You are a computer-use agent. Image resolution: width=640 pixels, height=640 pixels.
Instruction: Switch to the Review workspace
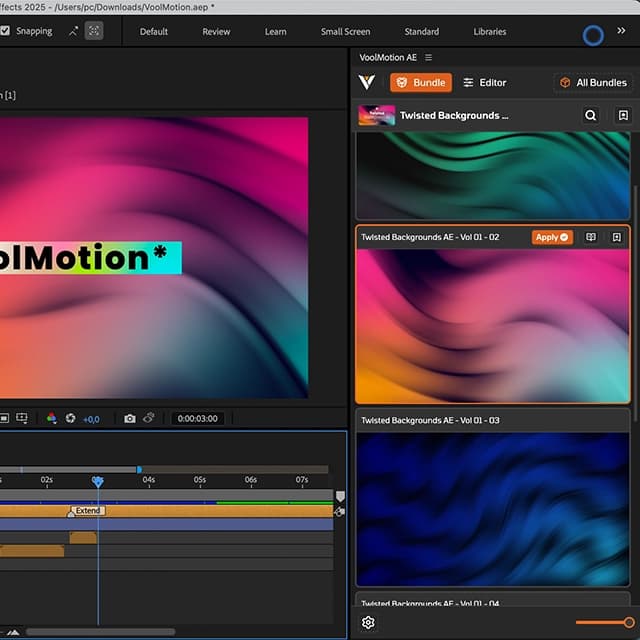tap(216, 31)
